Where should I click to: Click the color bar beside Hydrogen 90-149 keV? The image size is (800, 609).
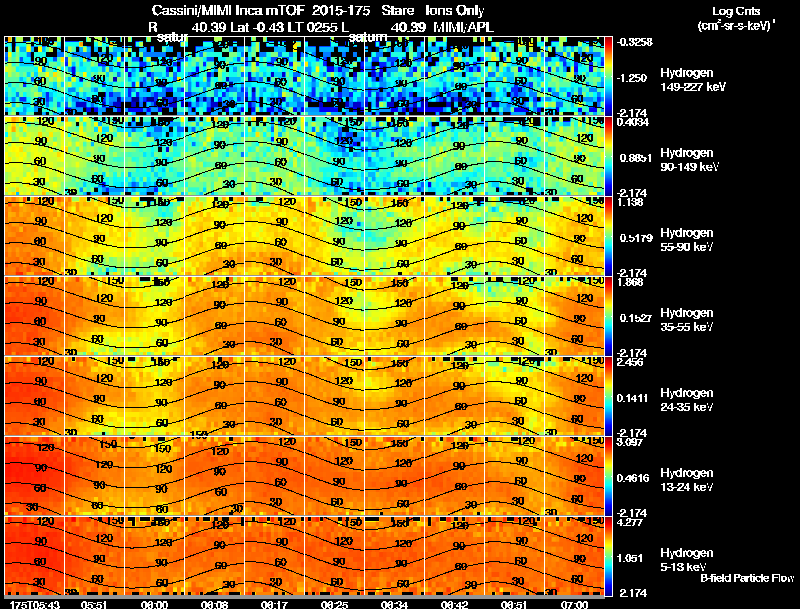[608, 156]
